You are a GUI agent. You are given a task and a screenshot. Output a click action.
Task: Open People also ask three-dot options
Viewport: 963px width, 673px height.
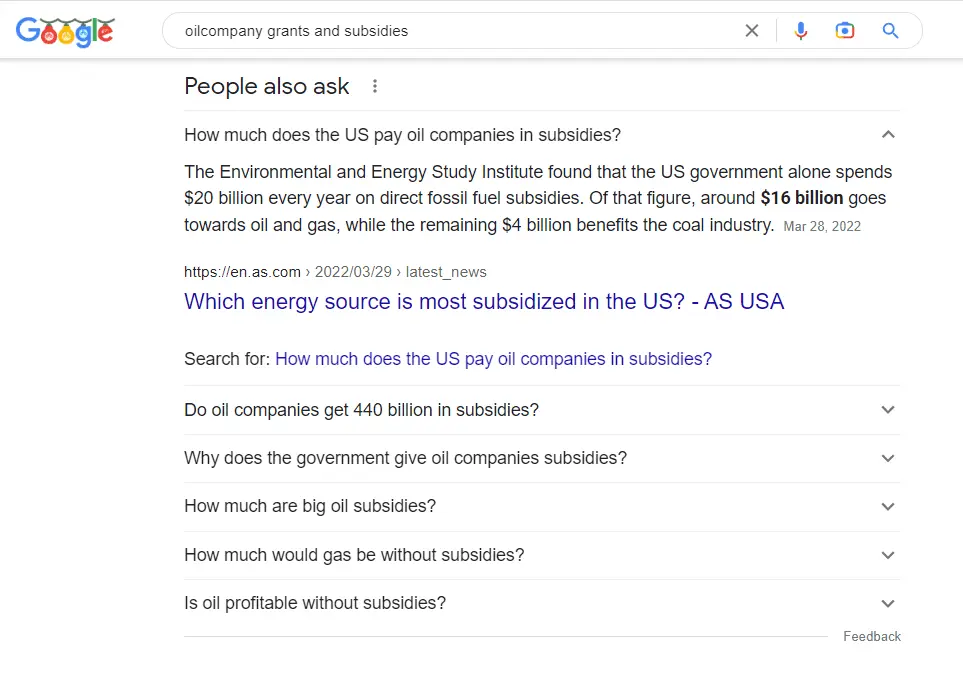pyautogui.click(x=375, y=86)
